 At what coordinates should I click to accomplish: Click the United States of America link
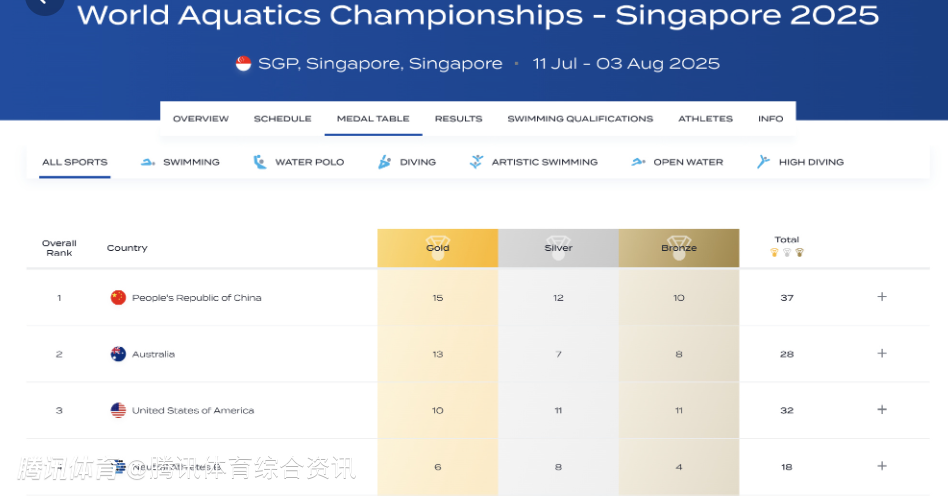tap(193, 410)
